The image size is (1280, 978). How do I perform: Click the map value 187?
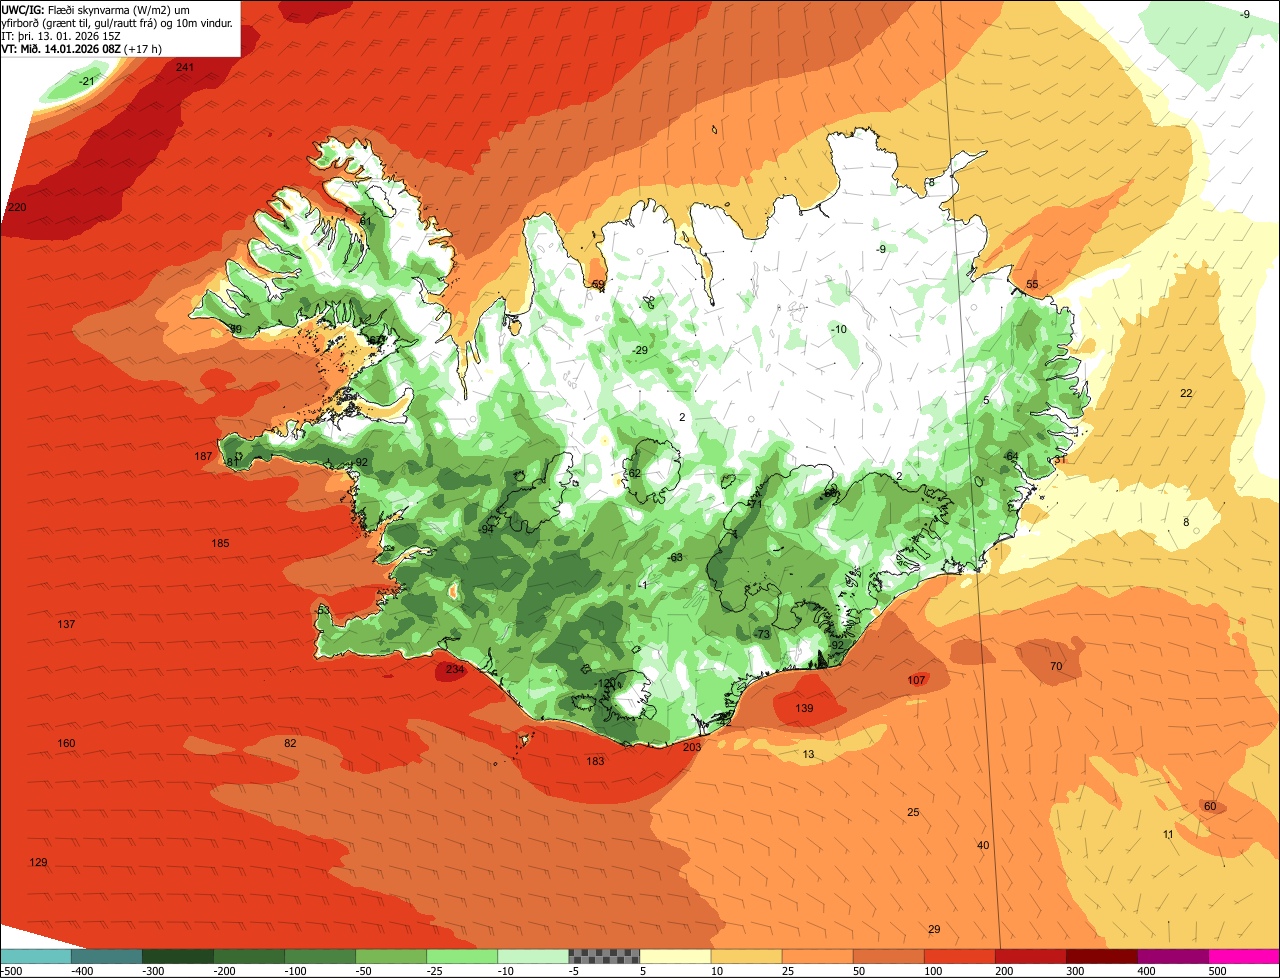click(203, 456)
